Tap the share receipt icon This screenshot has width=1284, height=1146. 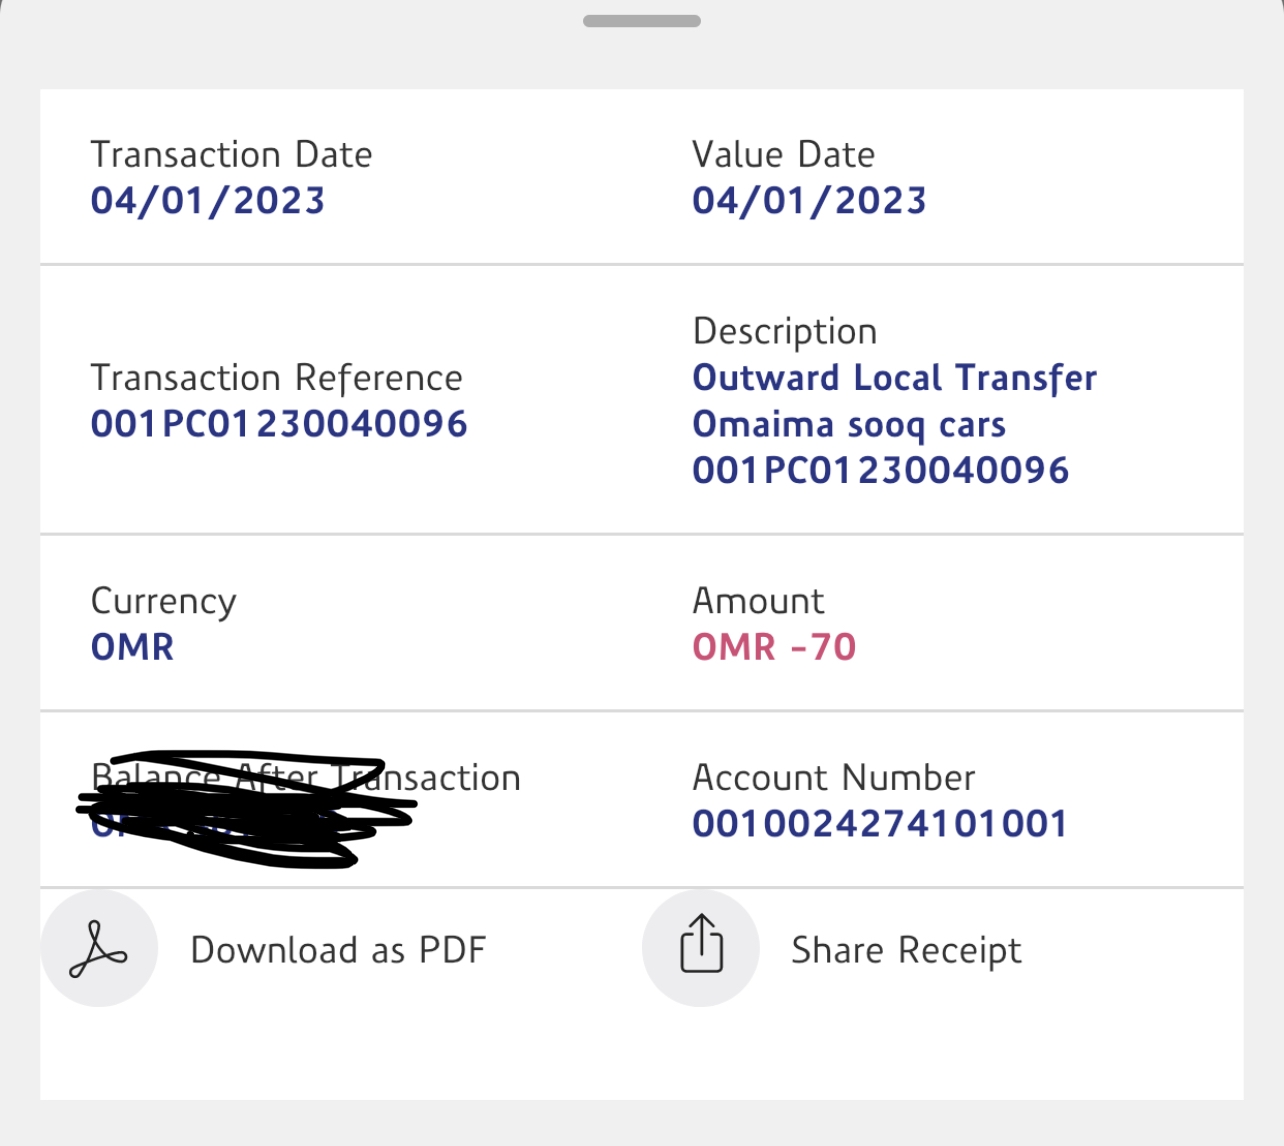pos(701,946)
